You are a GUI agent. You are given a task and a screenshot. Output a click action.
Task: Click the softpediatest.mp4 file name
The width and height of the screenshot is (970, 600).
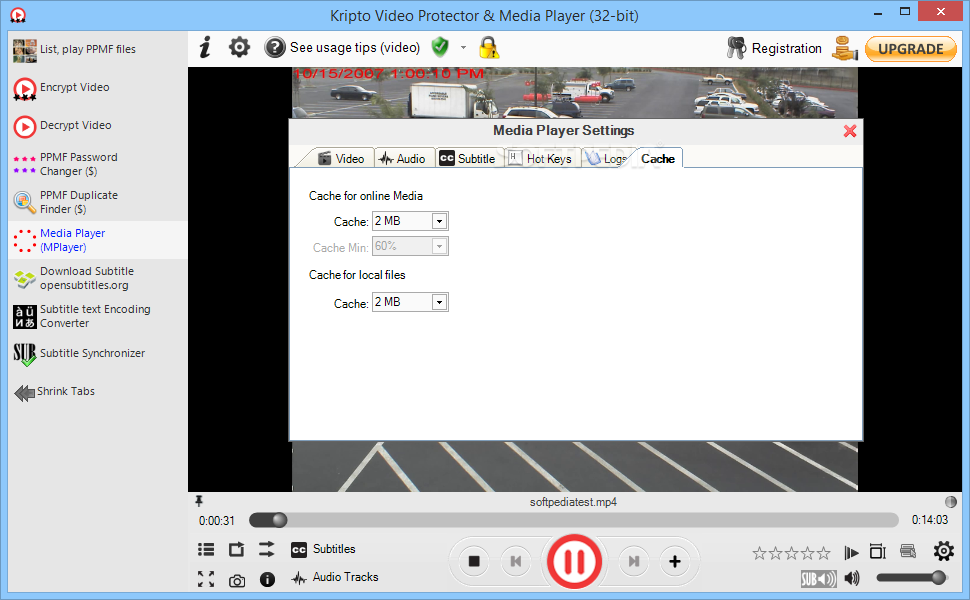[573, 502]
